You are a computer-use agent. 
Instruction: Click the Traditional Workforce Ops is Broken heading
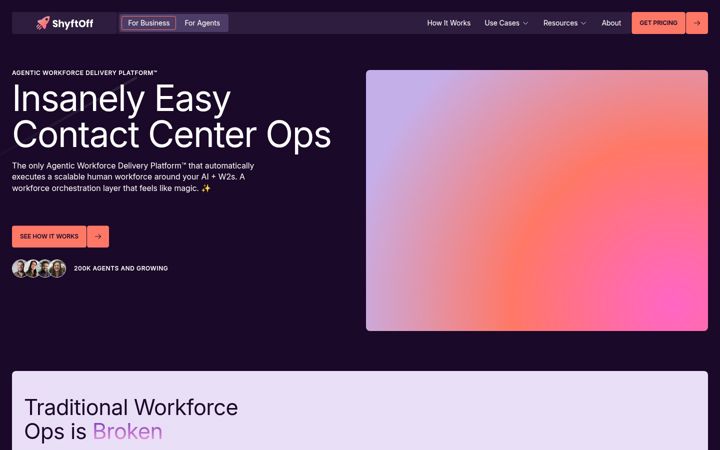pos(131,419)
